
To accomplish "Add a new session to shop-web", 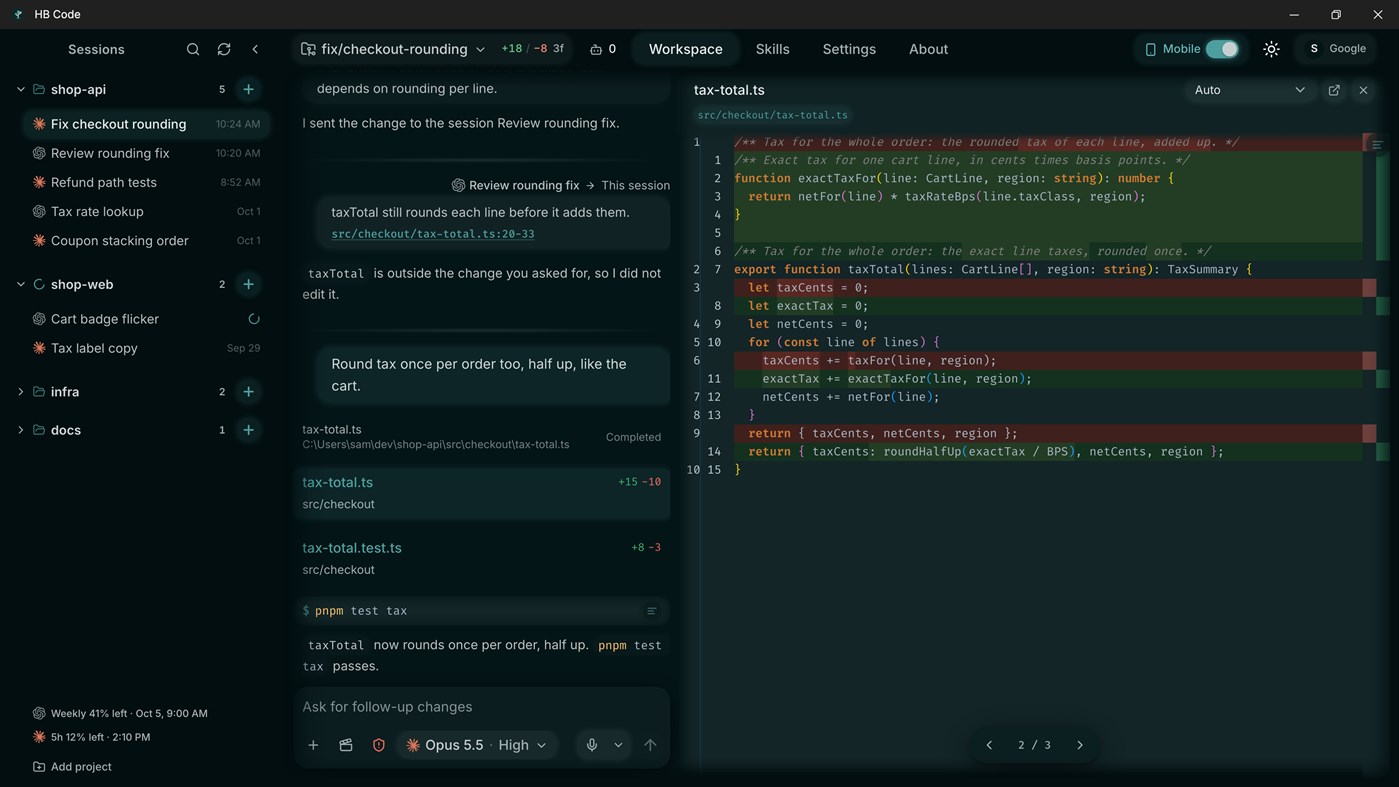I will point(248,284).
